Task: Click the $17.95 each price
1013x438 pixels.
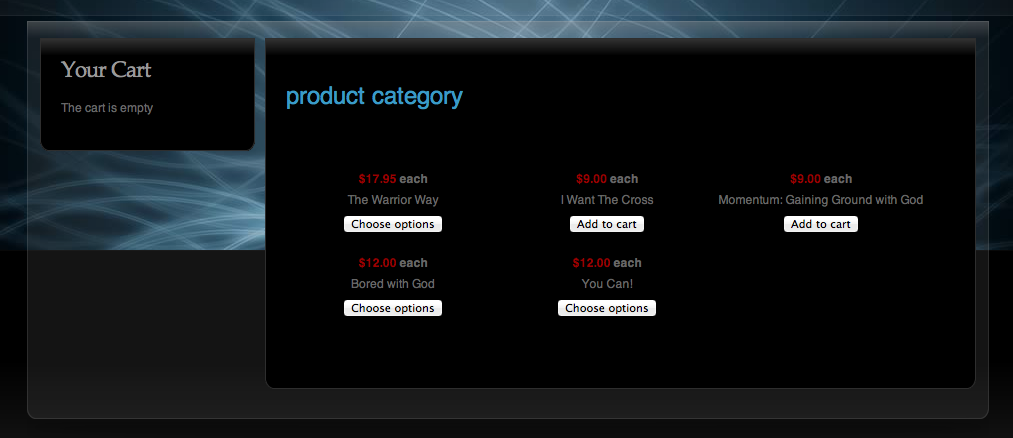Action: click(393, 179)
